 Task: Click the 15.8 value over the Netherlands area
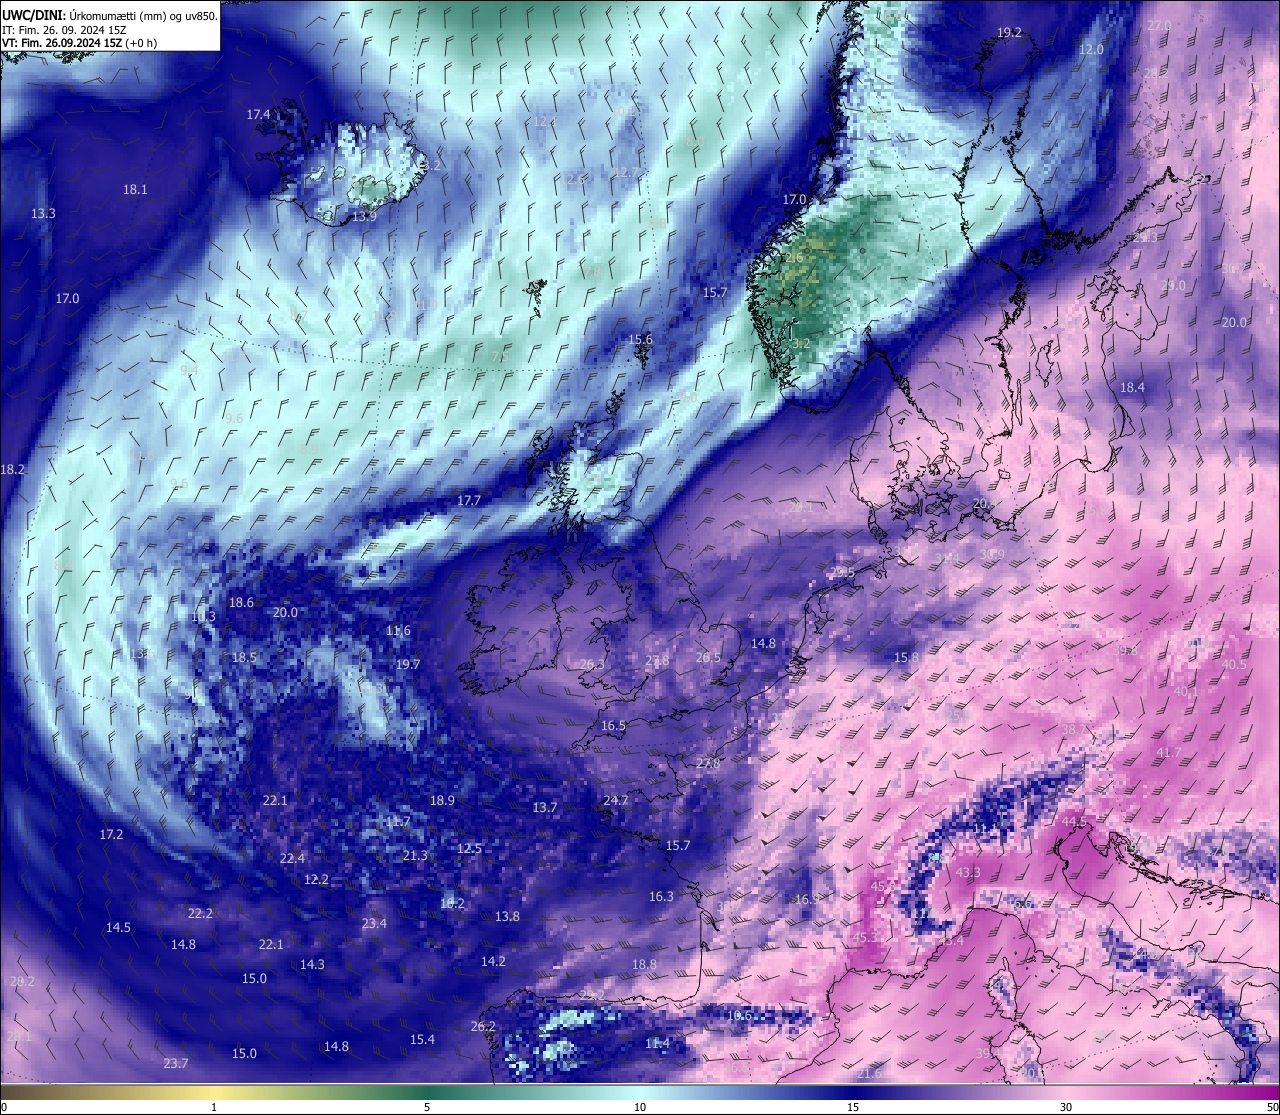pos(906,658)
